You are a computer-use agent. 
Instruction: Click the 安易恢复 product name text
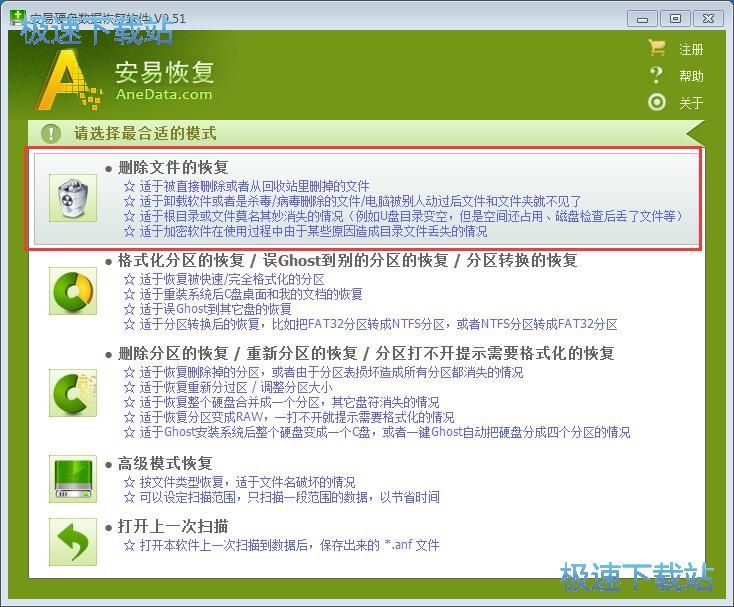click(x=165, y=72)
